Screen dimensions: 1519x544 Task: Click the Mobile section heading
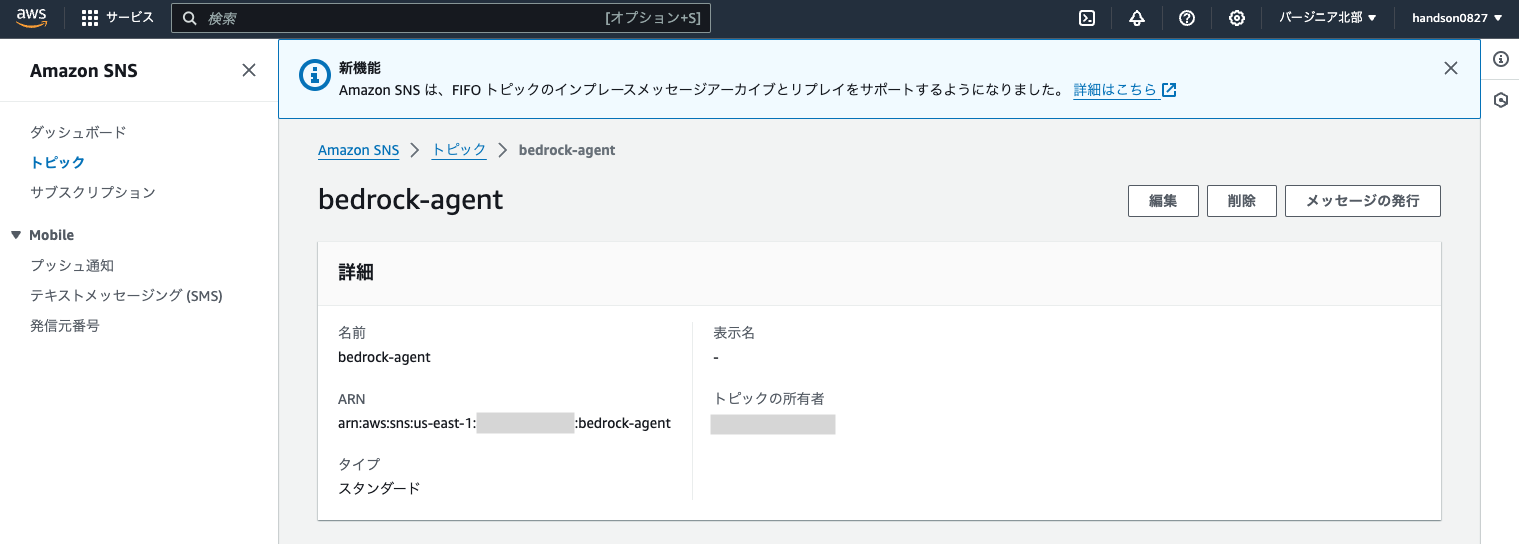click(x=52, y=235)
